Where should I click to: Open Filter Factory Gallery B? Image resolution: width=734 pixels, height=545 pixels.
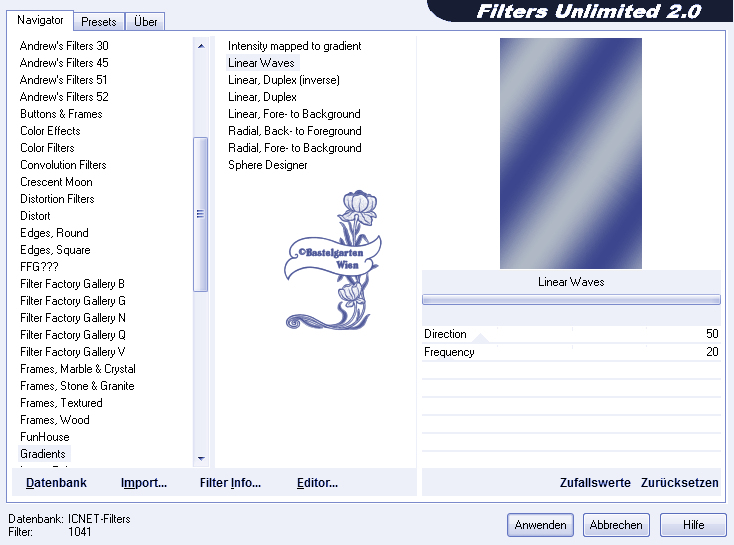[x=72, y=284]
